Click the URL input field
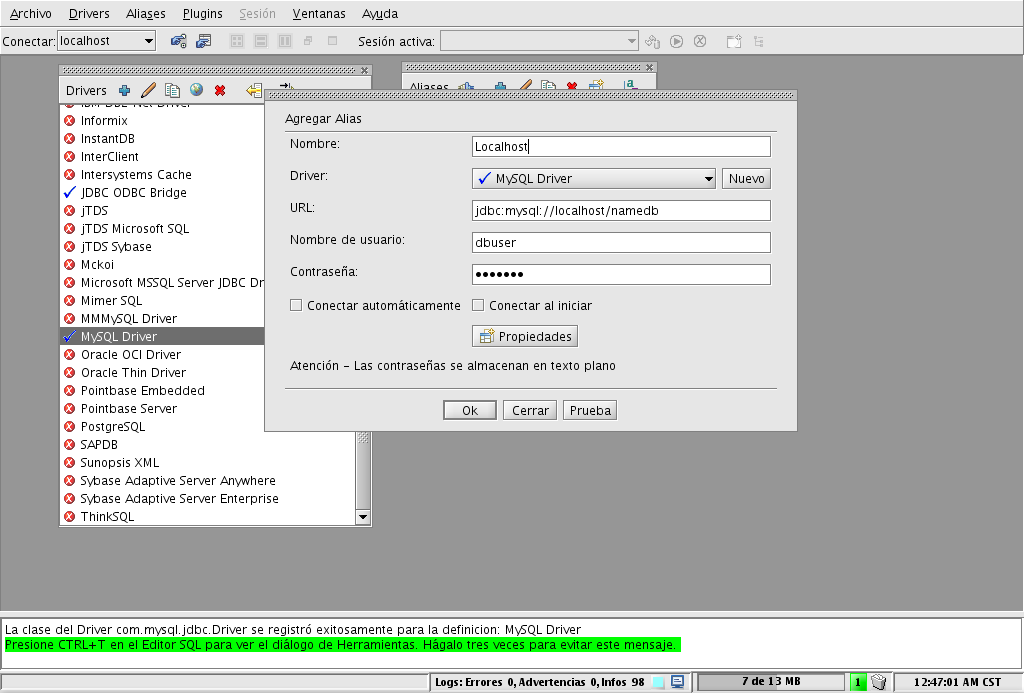 click(x=621, y=210)
